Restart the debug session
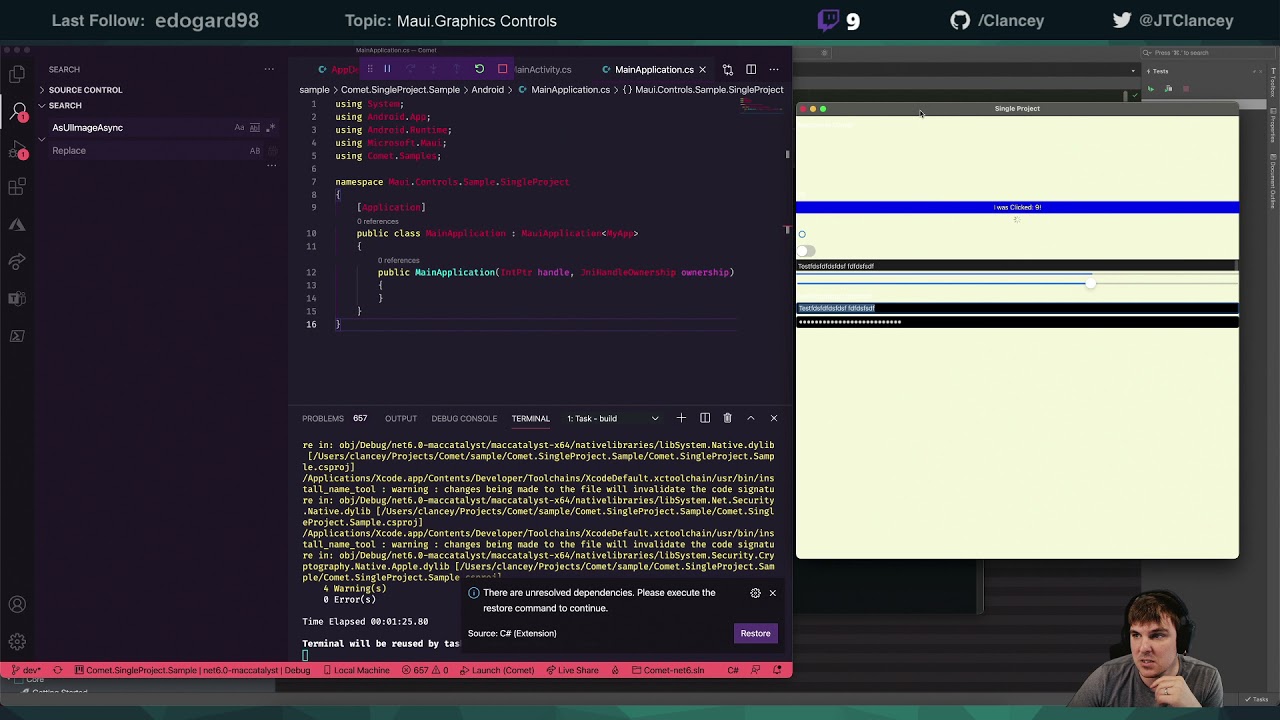The width and height of the screenshot is (1280, 720). 479,69
